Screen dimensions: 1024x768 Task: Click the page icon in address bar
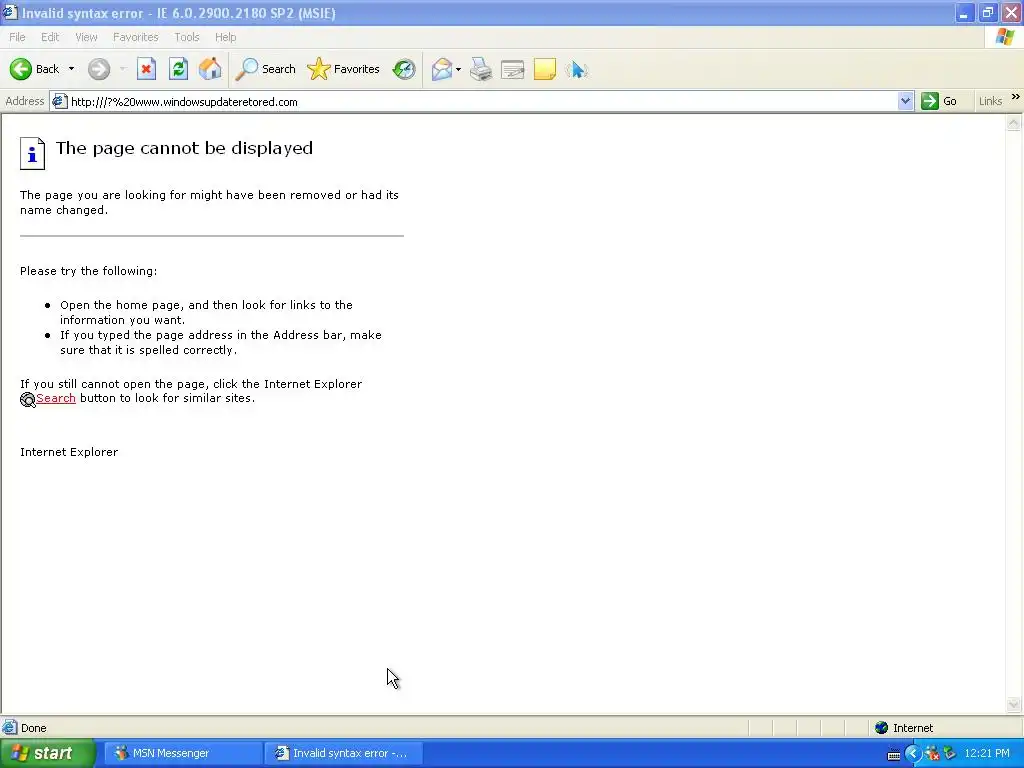click(x=59, y=102)
